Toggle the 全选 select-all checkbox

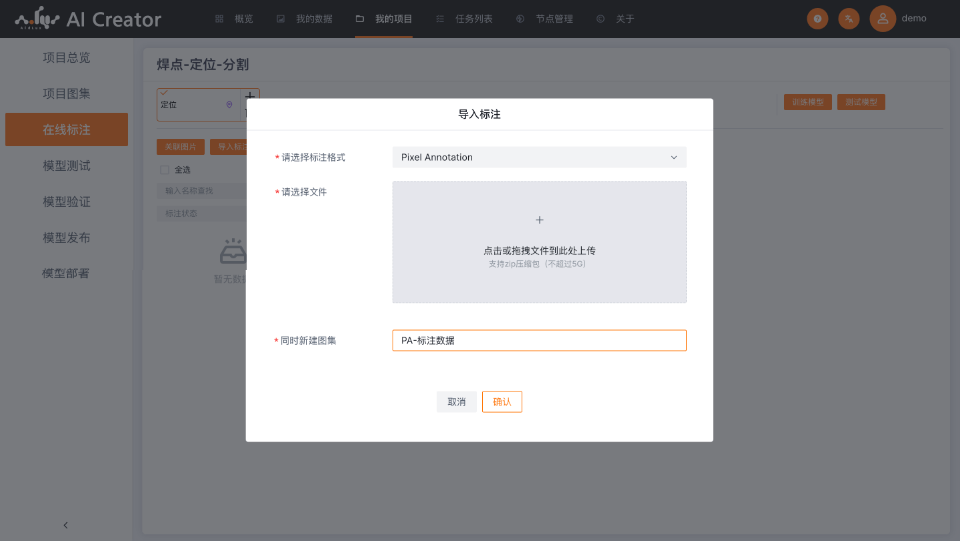(x=165, y=169)
